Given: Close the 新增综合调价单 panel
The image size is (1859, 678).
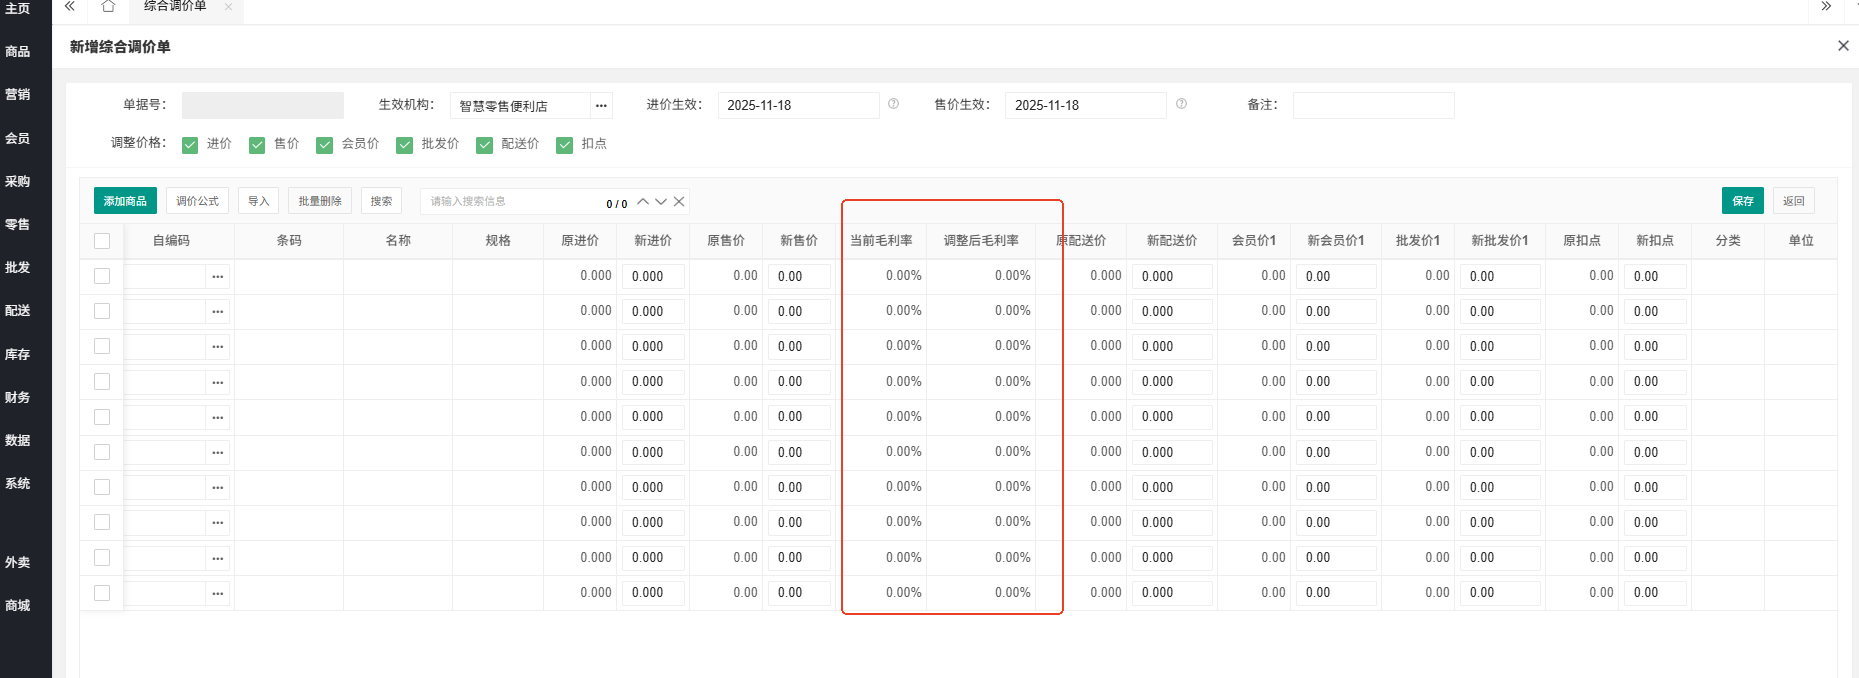Looking at the screenshot, I should pyautogui.click(x=1843, y=46).
